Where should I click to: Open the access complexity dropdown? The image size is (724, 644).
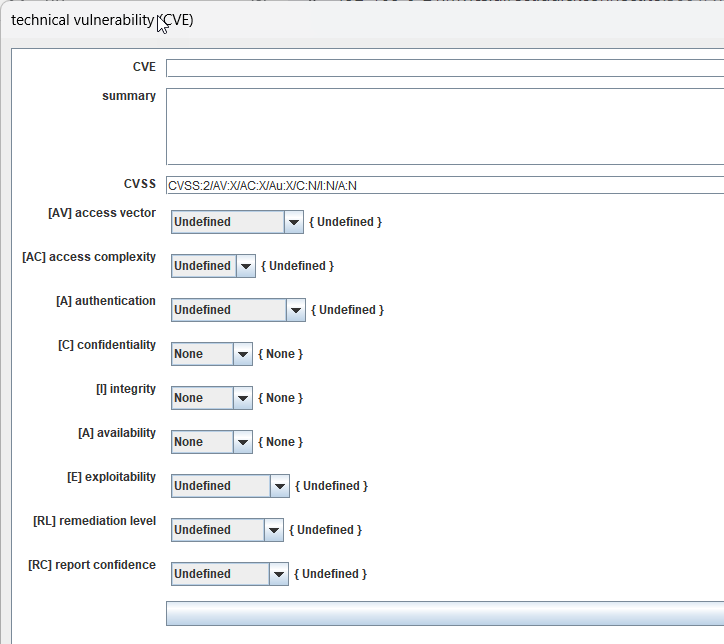213,266
